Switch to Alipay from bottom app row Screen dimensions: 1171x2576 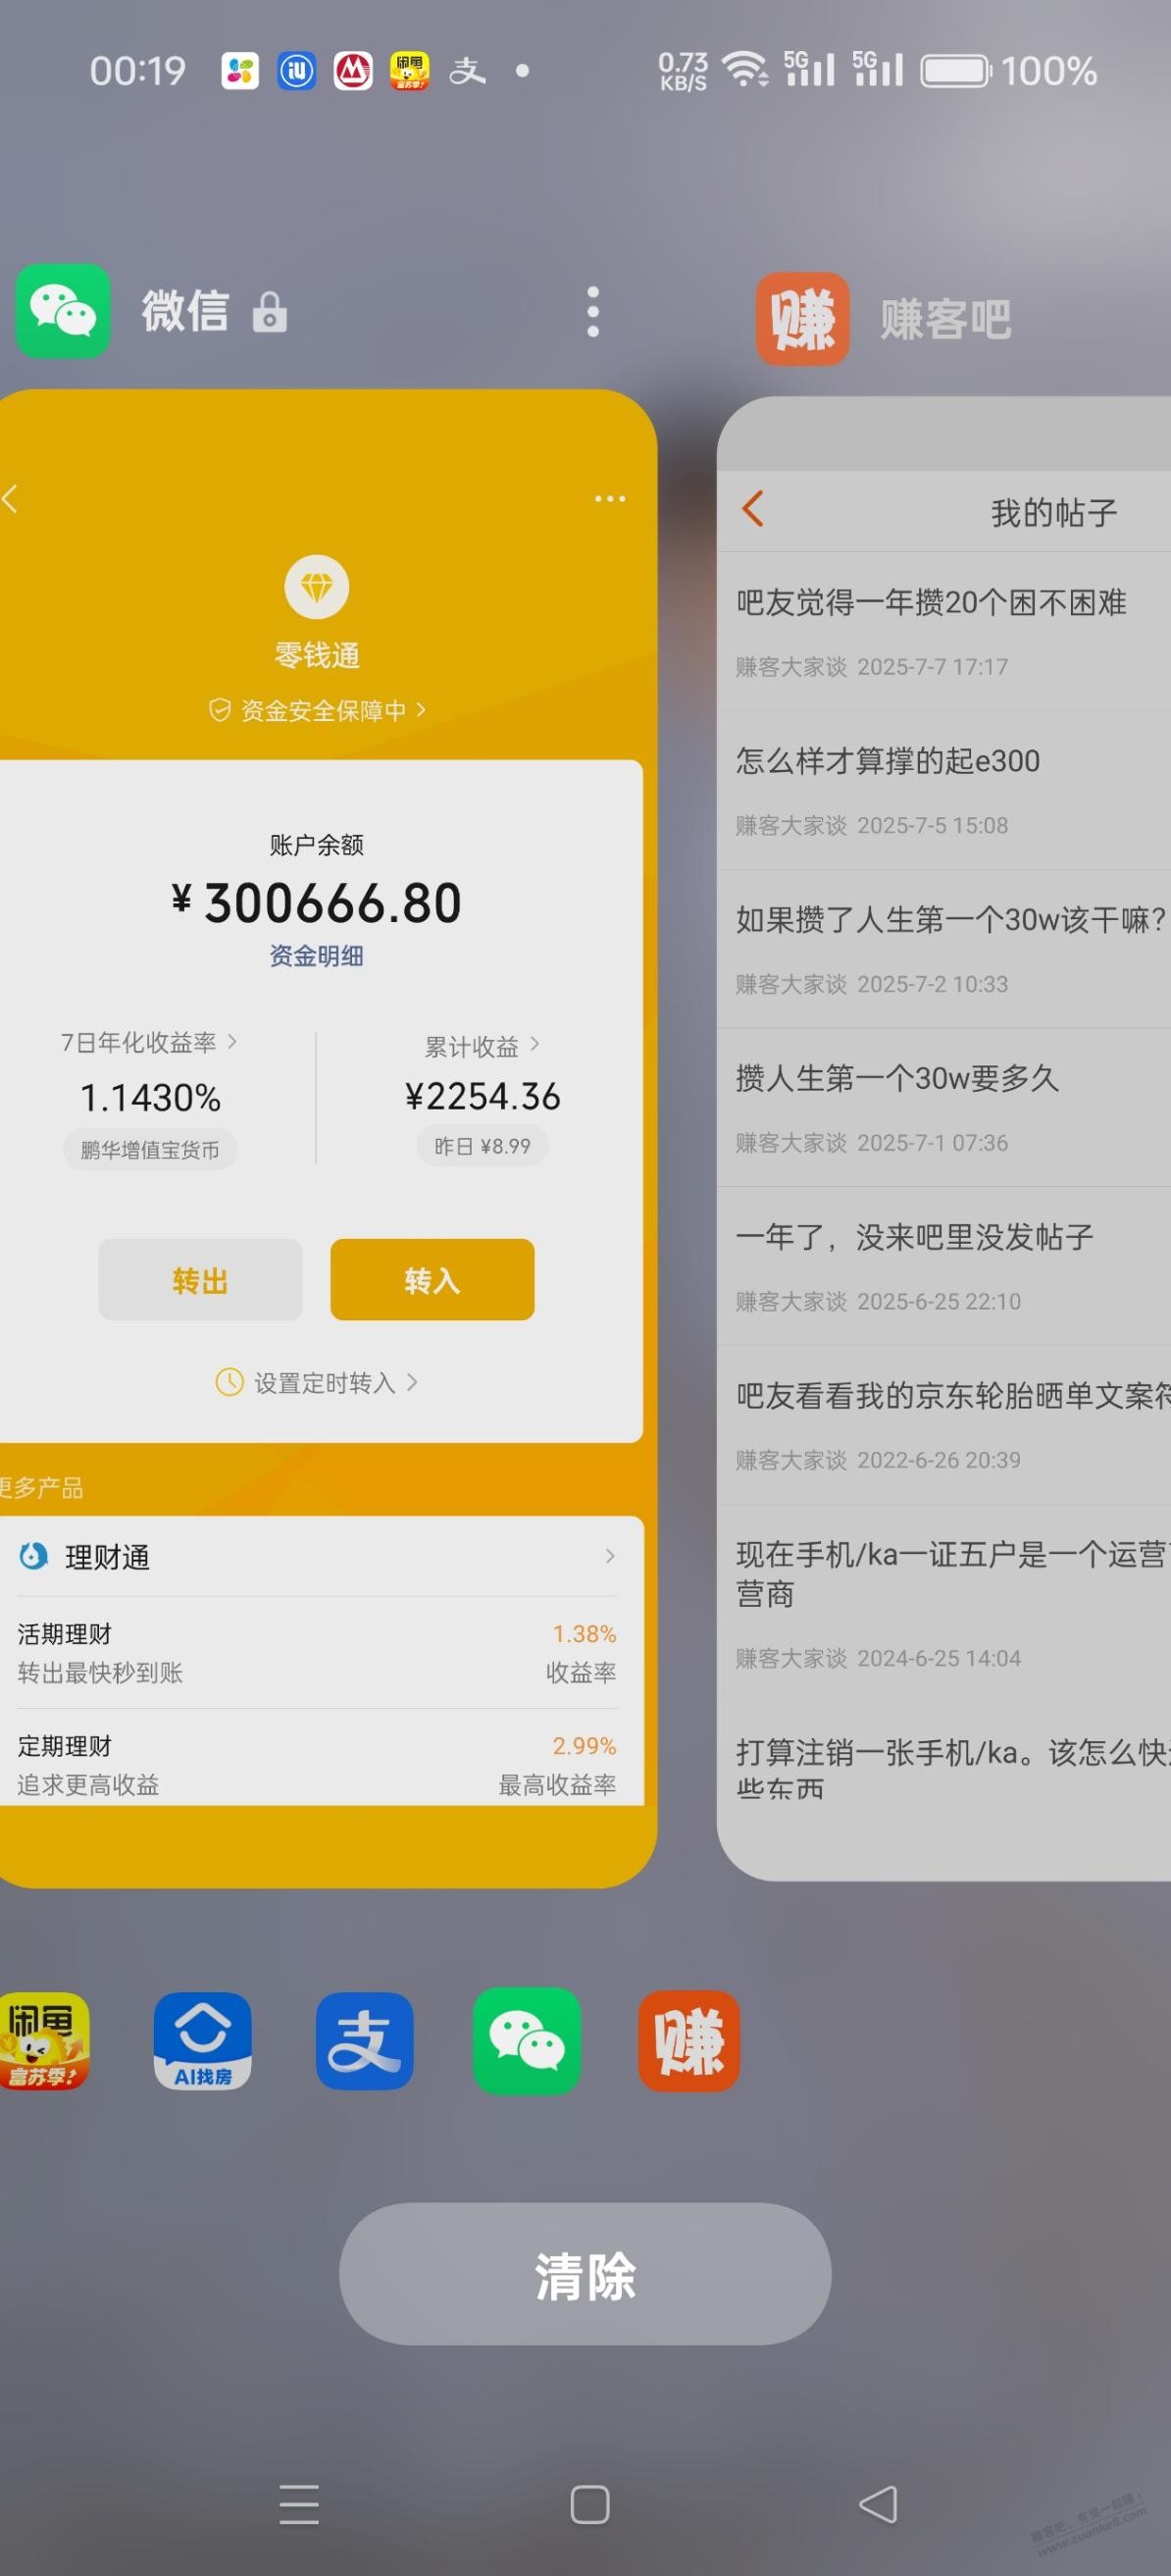point(364,2041)
